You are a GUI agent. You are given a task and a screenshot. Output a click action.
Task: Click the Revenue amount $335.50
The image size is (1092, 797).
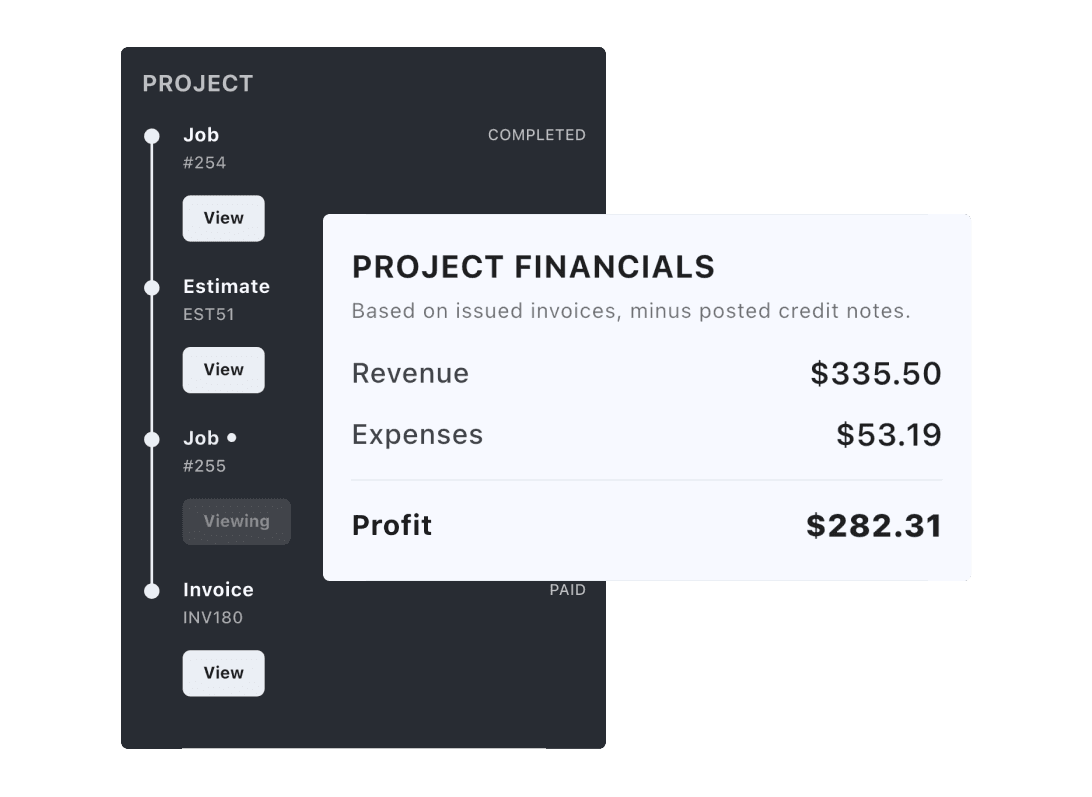click(x=875, y=374)
